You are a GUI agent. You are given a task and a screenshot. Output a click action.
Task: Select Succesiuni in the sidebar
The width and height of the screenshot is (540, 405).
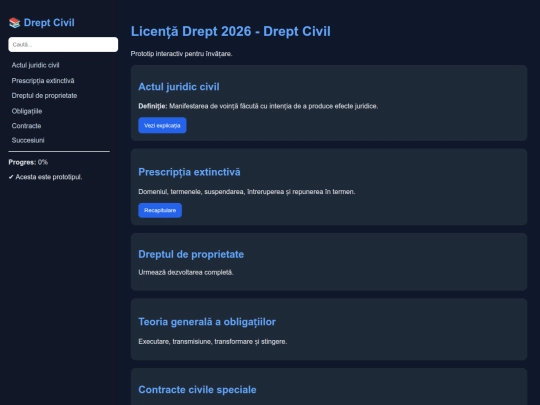(x=28, y=140)
